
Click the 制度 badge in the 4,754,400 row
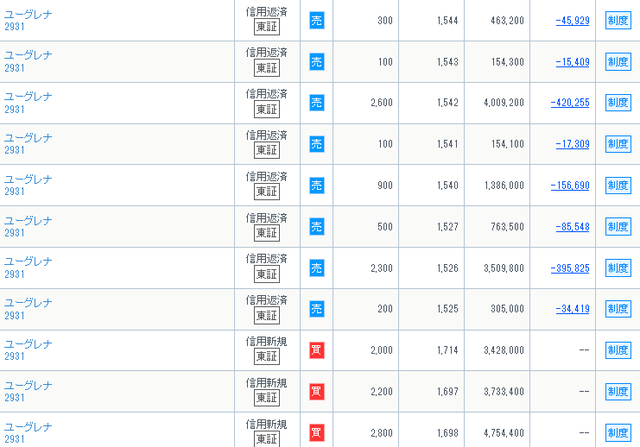[618, 433]
